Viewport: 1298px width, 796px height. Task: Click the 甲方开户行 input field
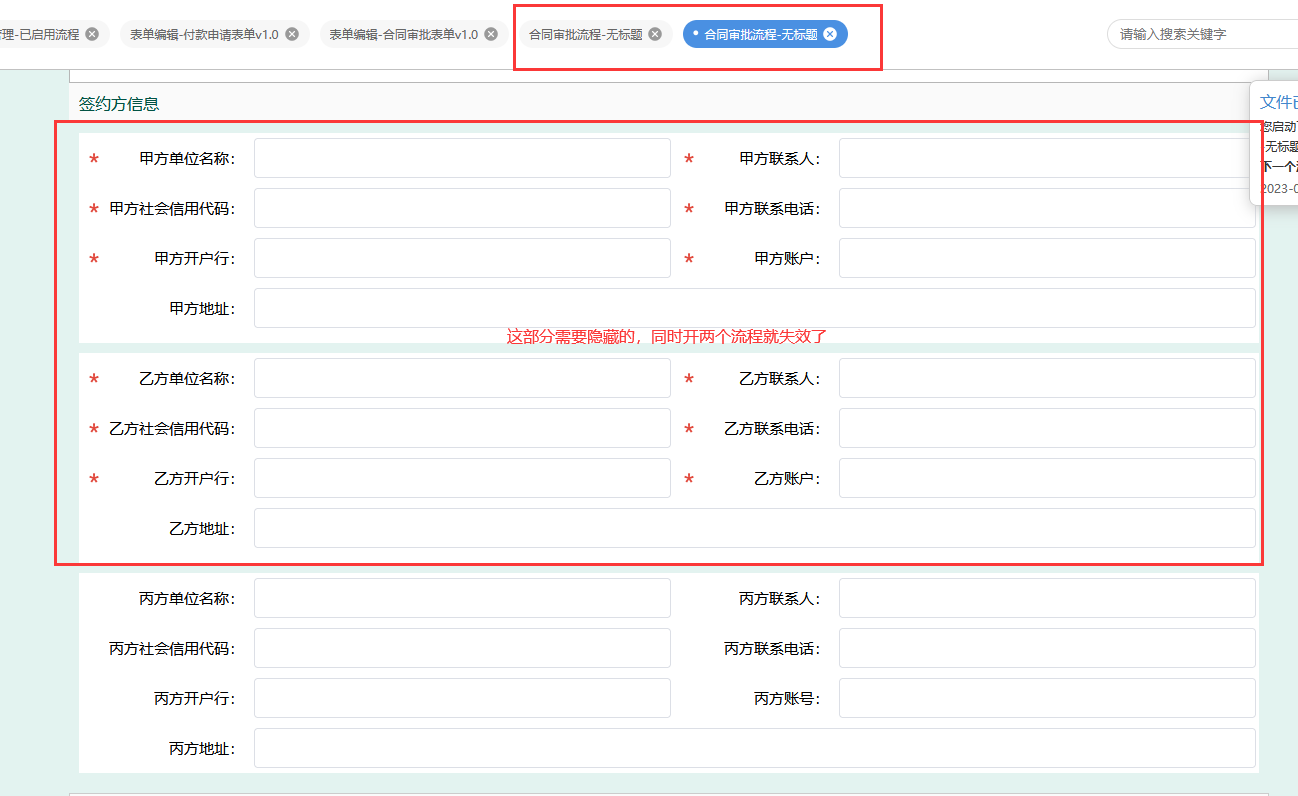(x=462, y=258)
